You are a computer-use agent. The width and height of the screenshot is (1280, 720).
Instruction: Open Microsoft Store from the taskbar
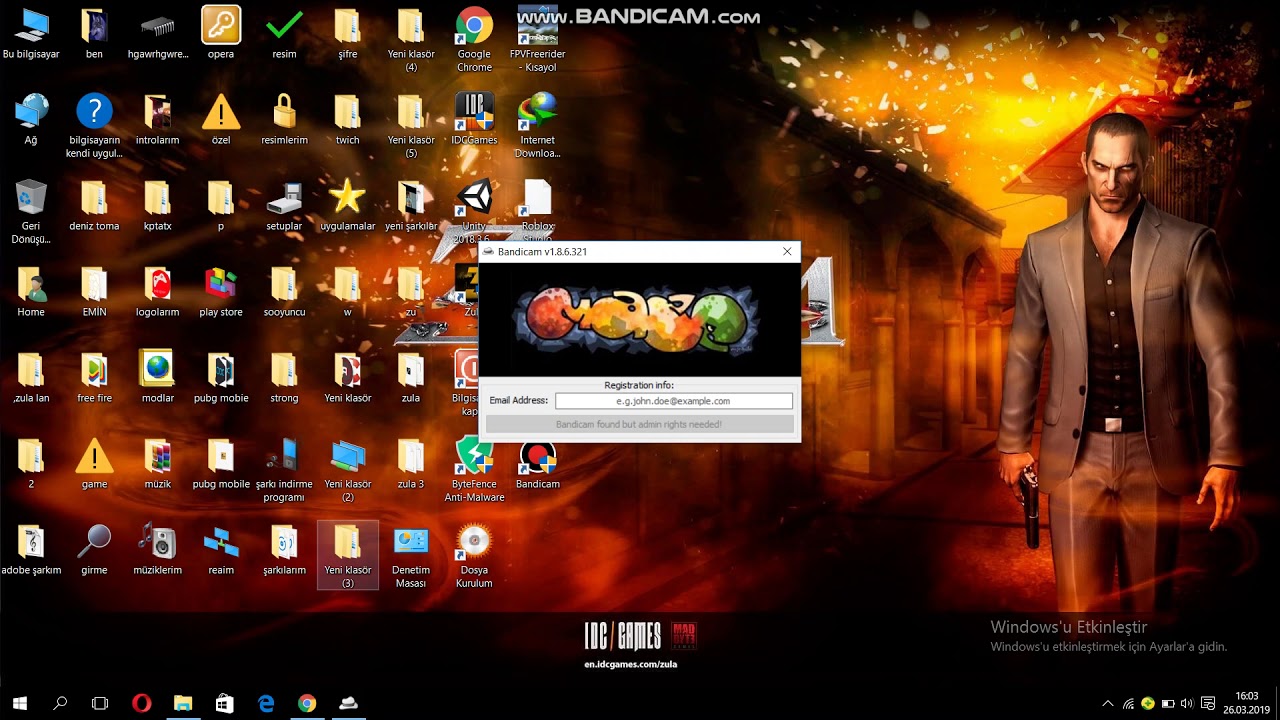click(x=224, y=703)
